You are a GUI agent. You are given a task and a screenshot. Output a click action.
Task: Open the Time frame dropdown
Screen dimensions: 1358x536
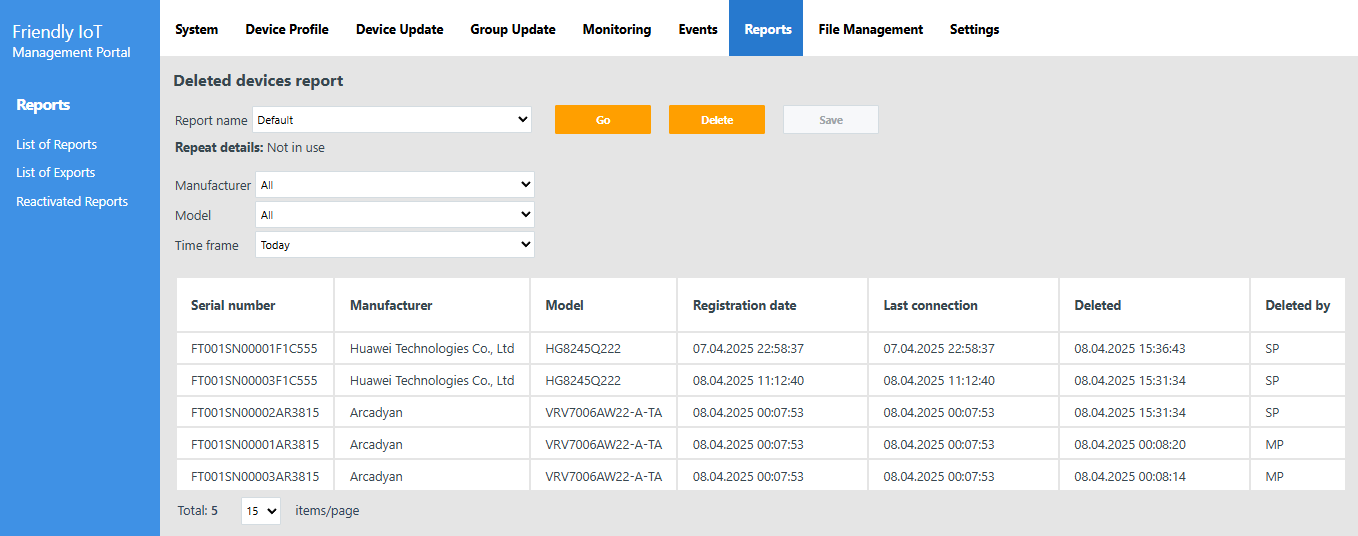tap(395, 245)
